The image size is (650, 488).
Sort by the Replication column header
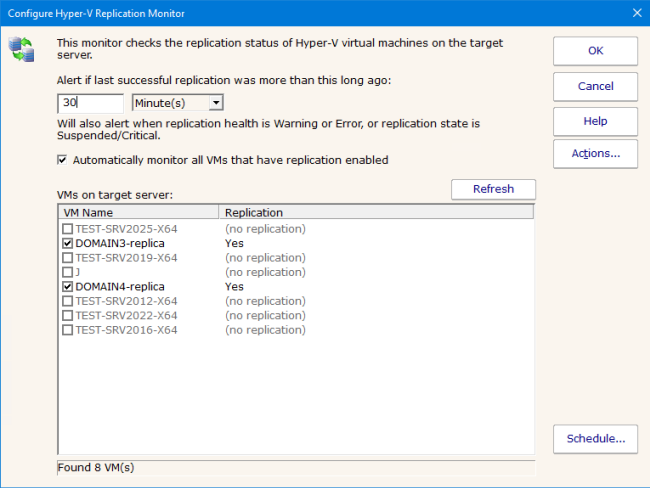point(375,212)
